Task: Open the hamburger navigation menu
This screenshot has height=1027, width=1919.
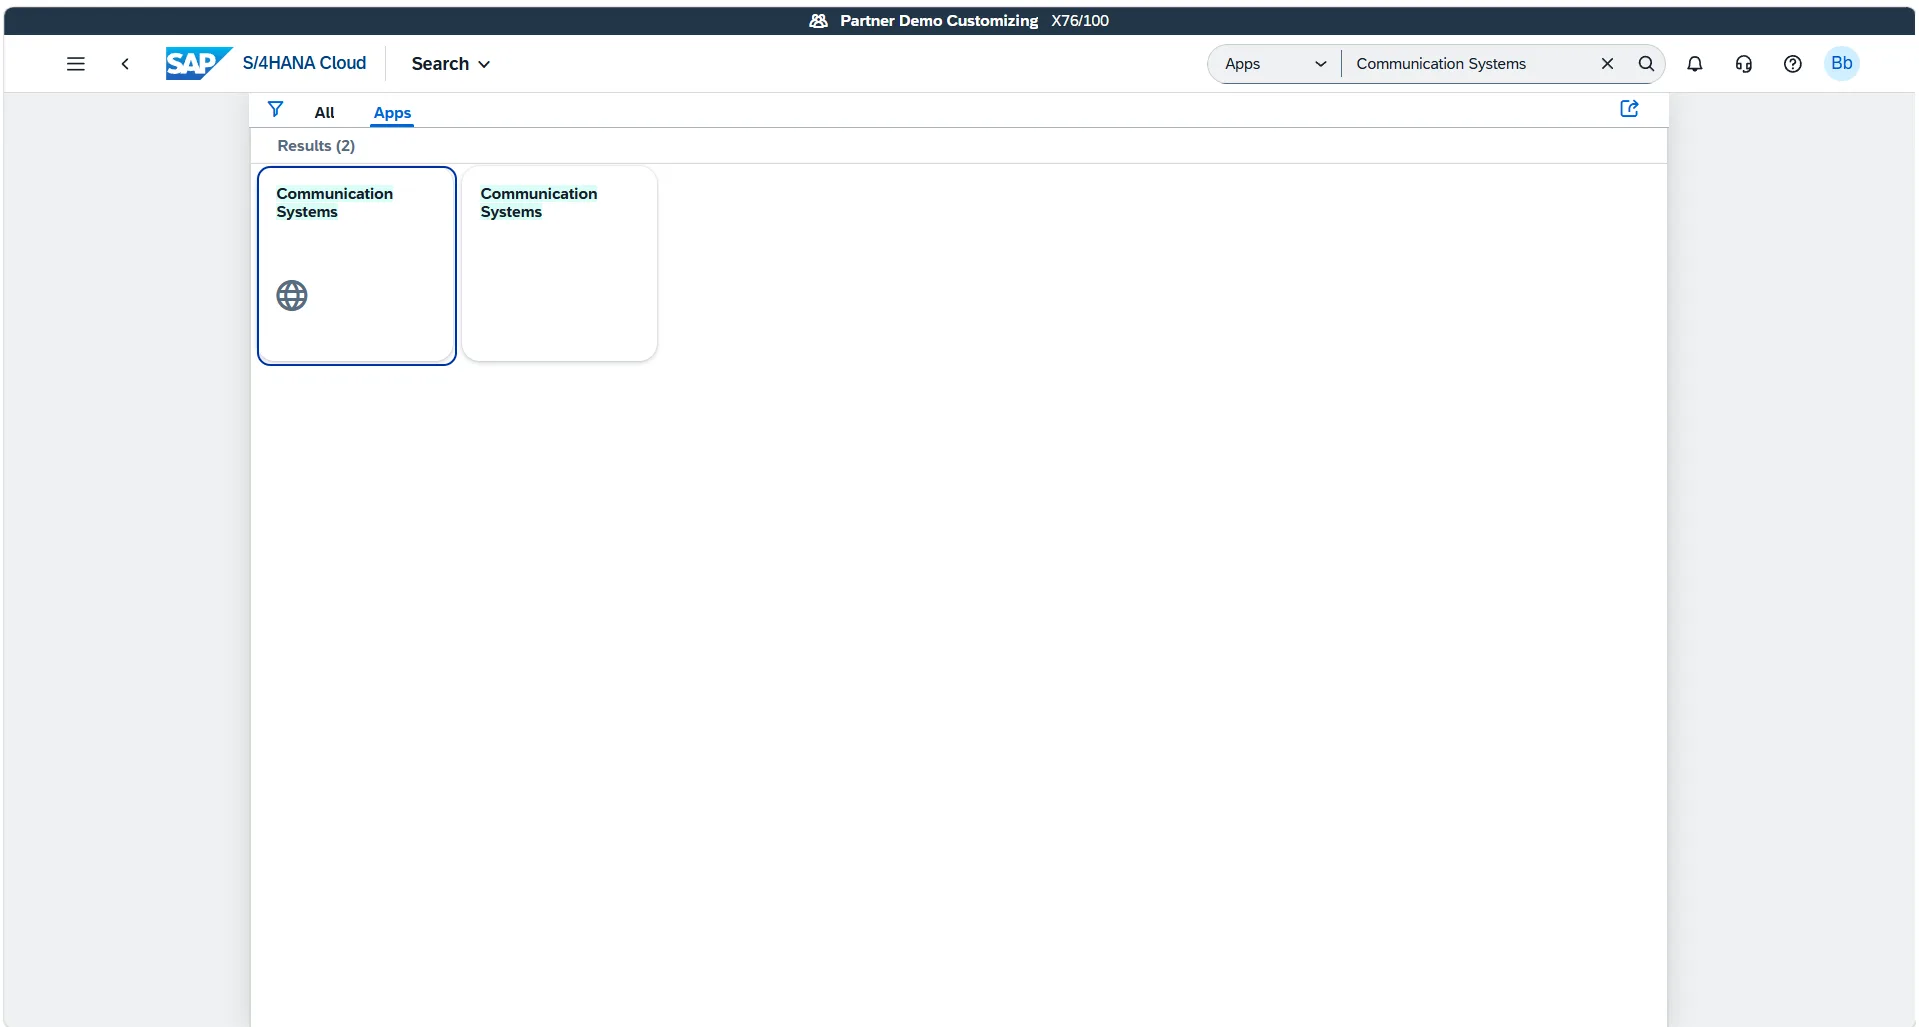Action: pyautogui.click(x=75, y=64)
